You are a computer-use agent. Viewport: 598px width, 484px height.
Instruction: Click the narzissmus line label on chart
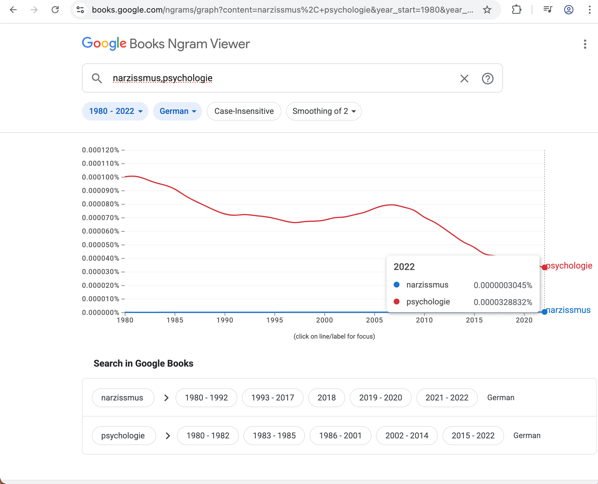click(568, 310)
